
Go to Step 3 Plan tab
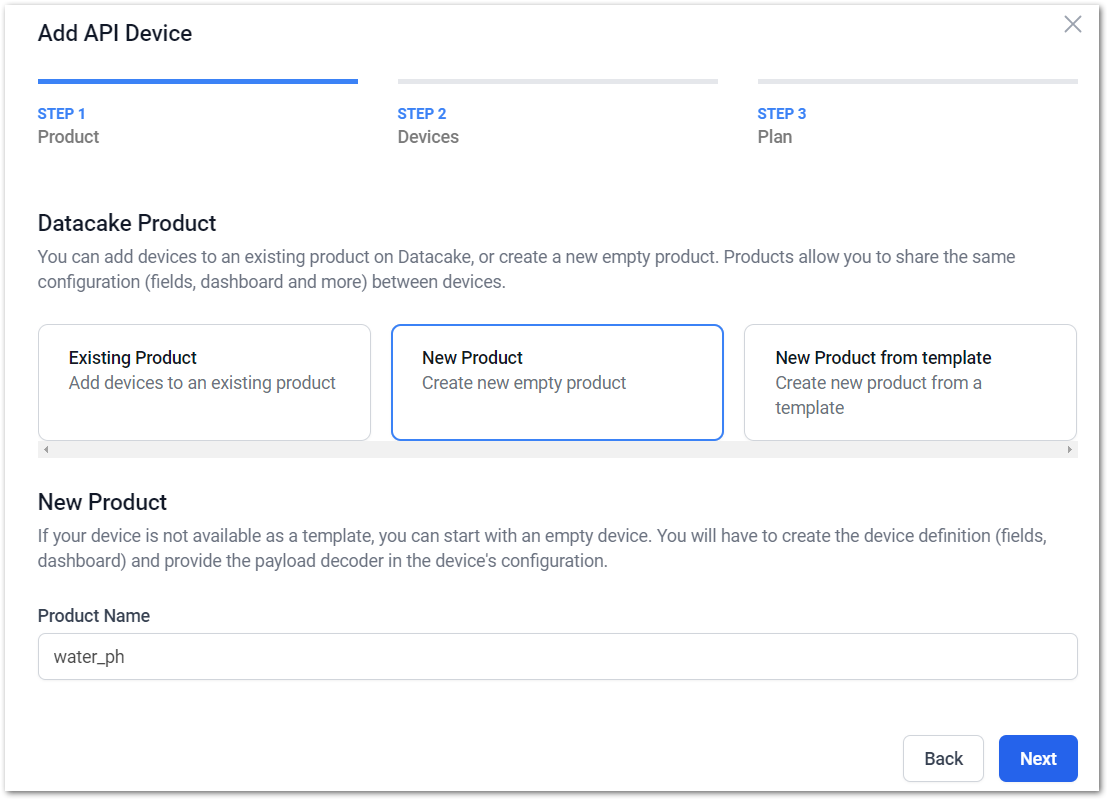(x=782, y=125)
